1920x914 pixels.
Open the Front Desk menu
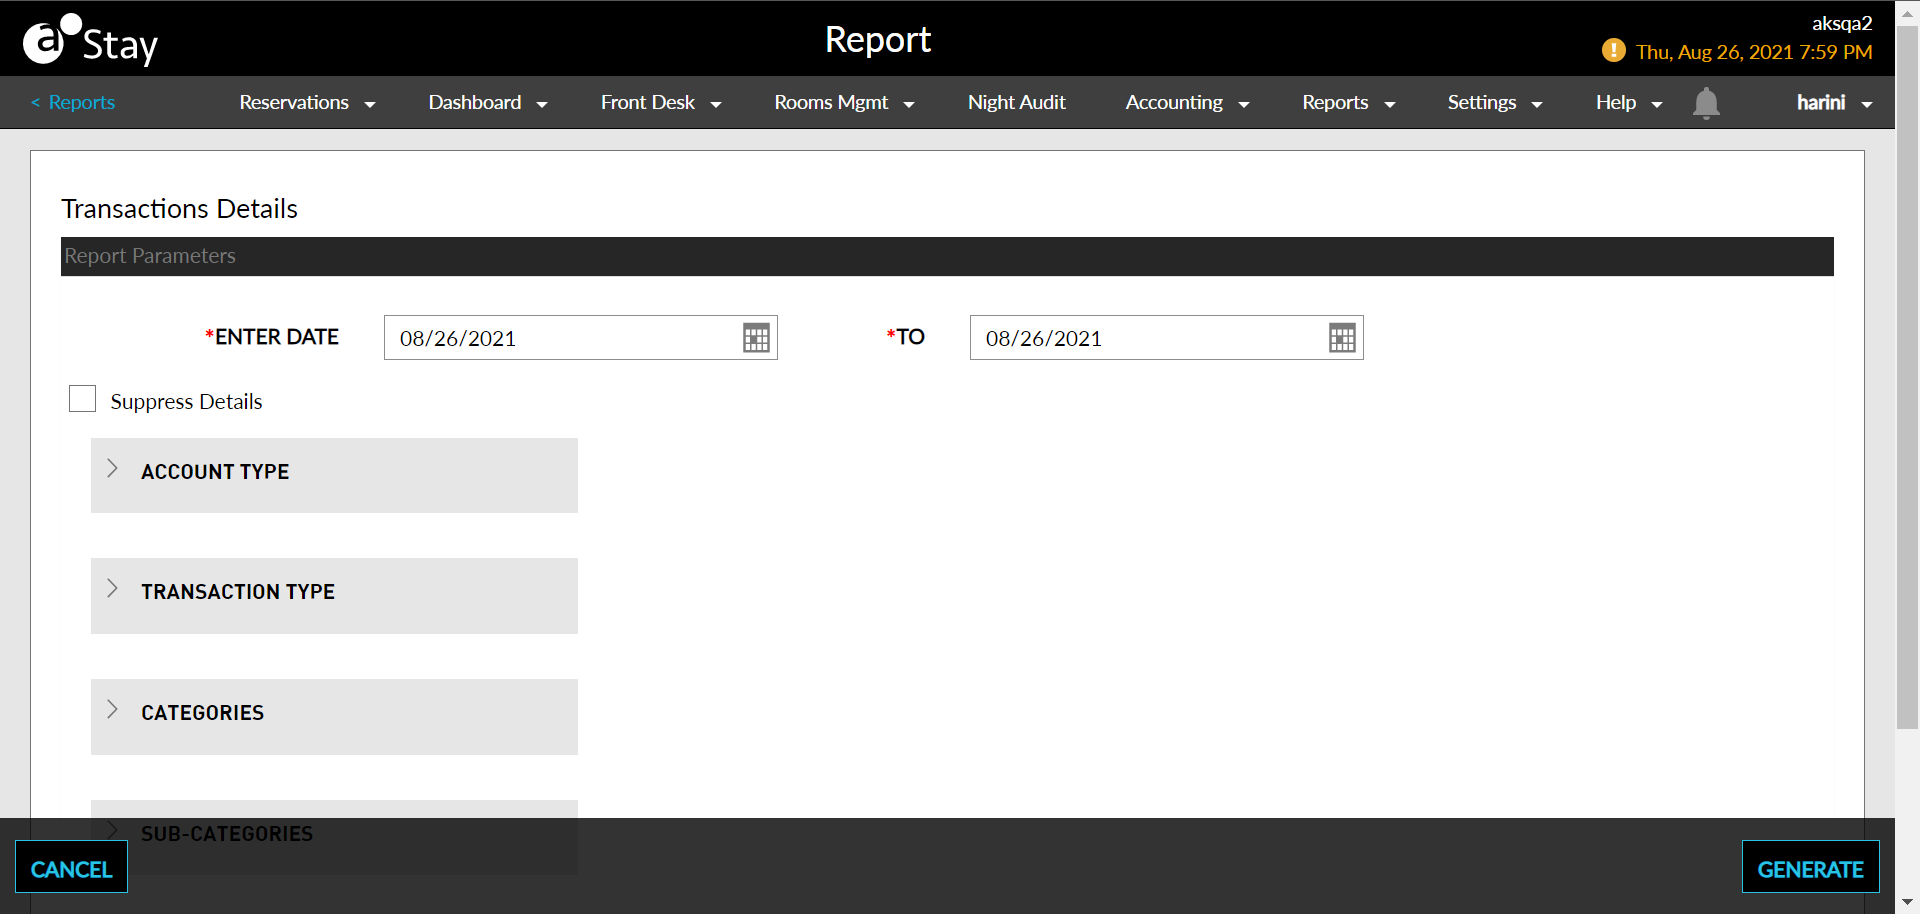coord(660,103)
